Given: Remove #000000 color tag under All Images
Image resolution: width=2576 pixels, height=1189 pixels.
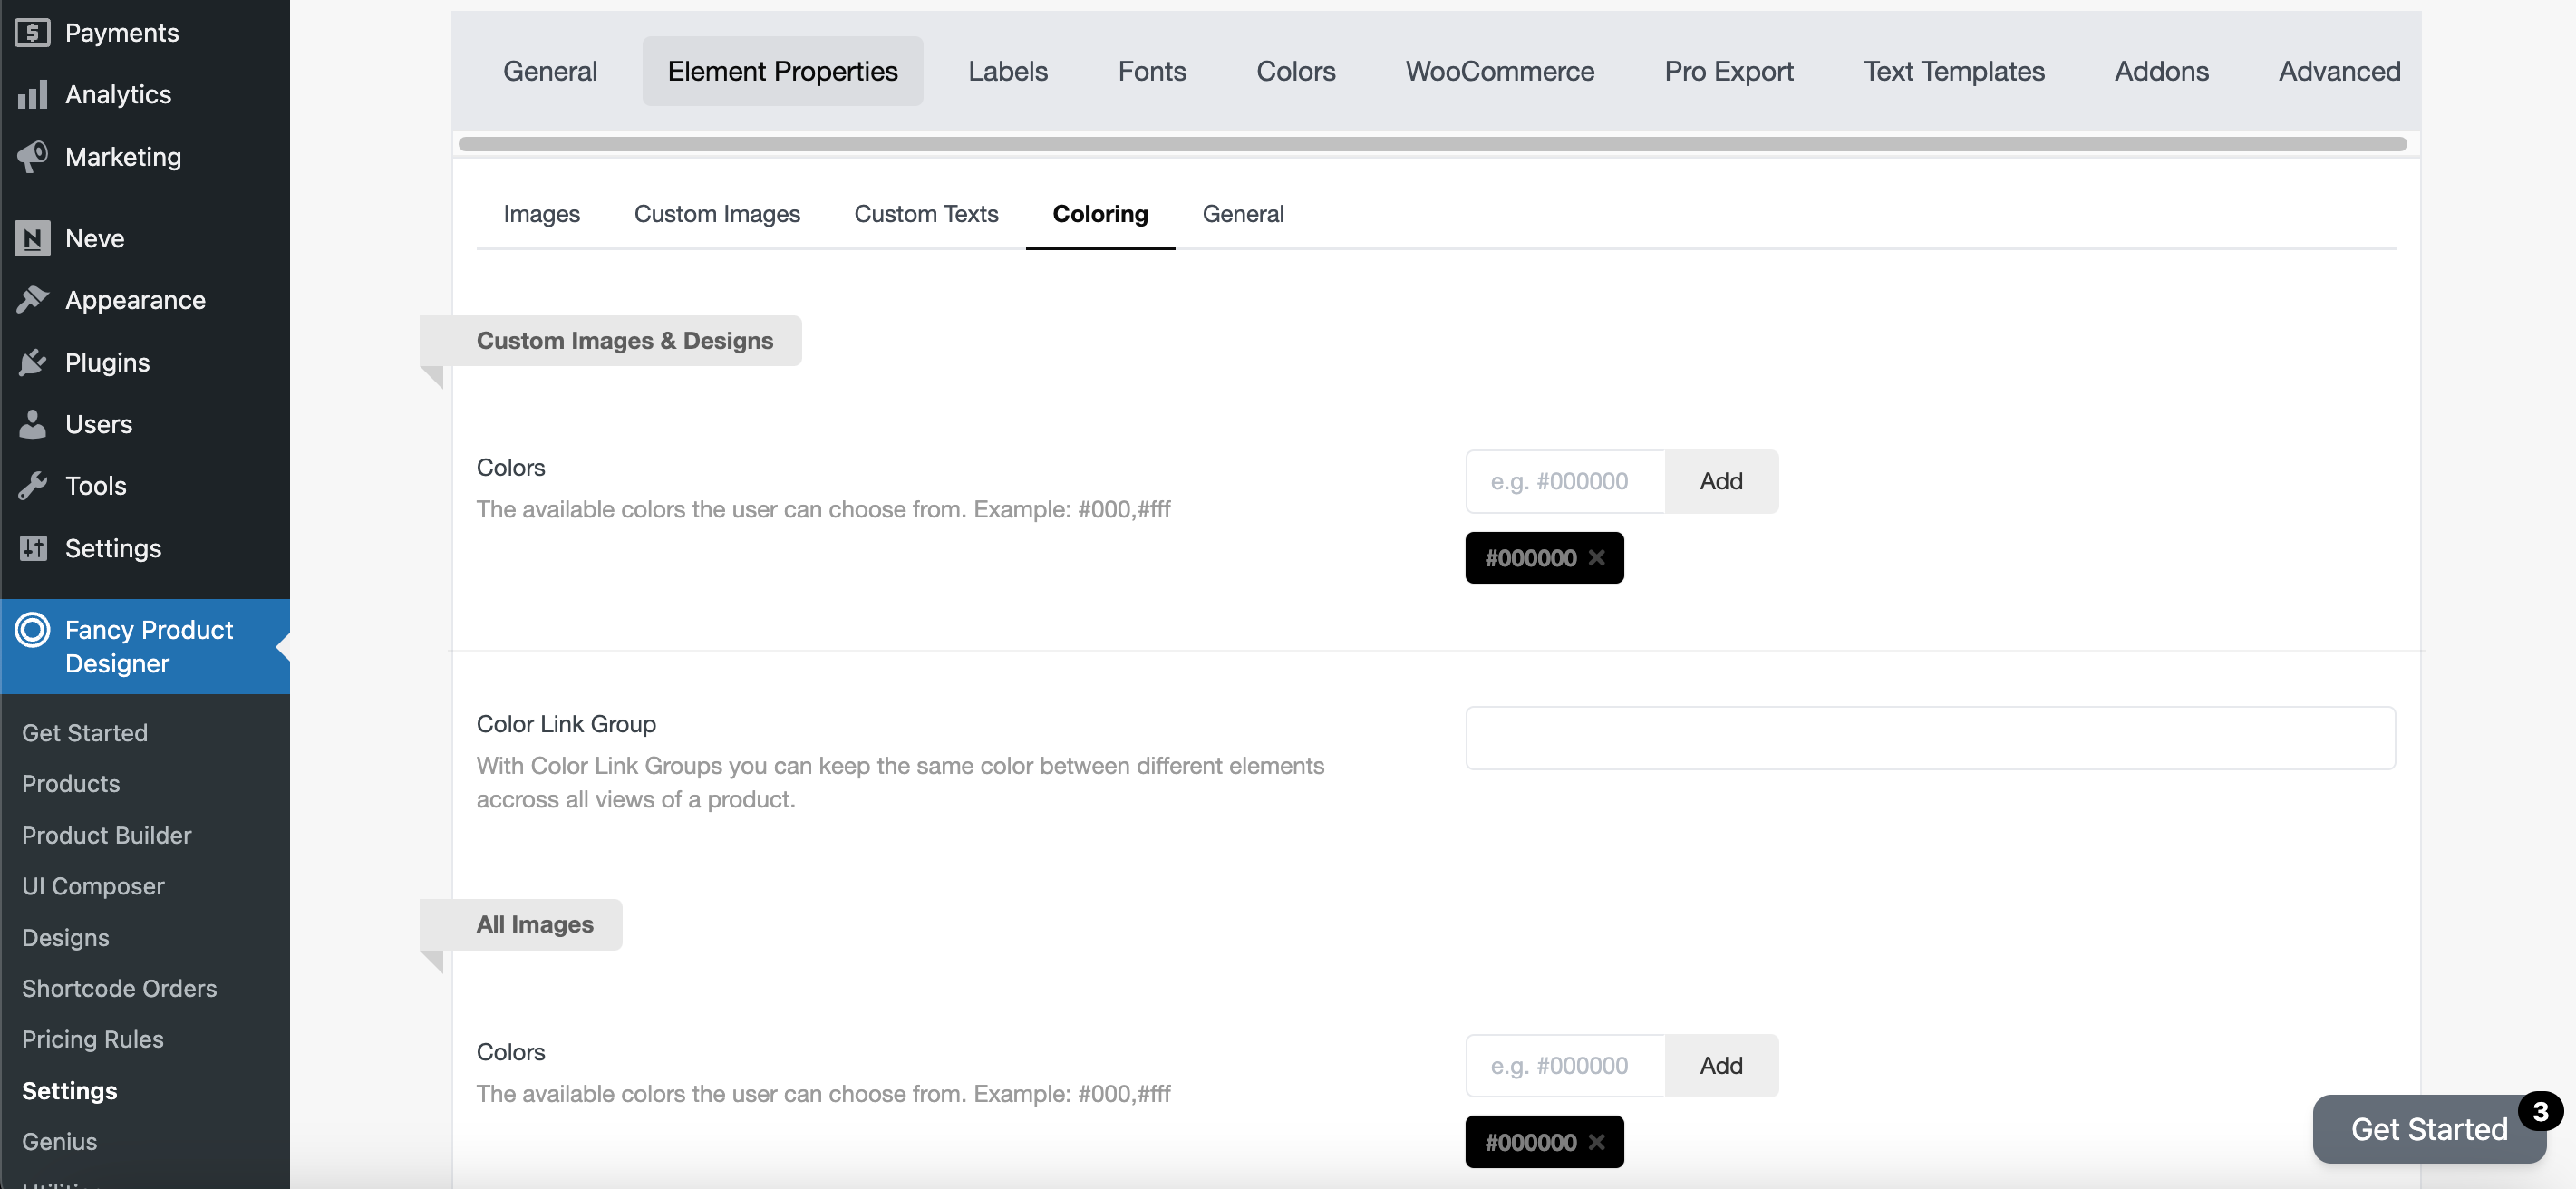Looking at the screenshot, I should click(x=1597, y=1142).
